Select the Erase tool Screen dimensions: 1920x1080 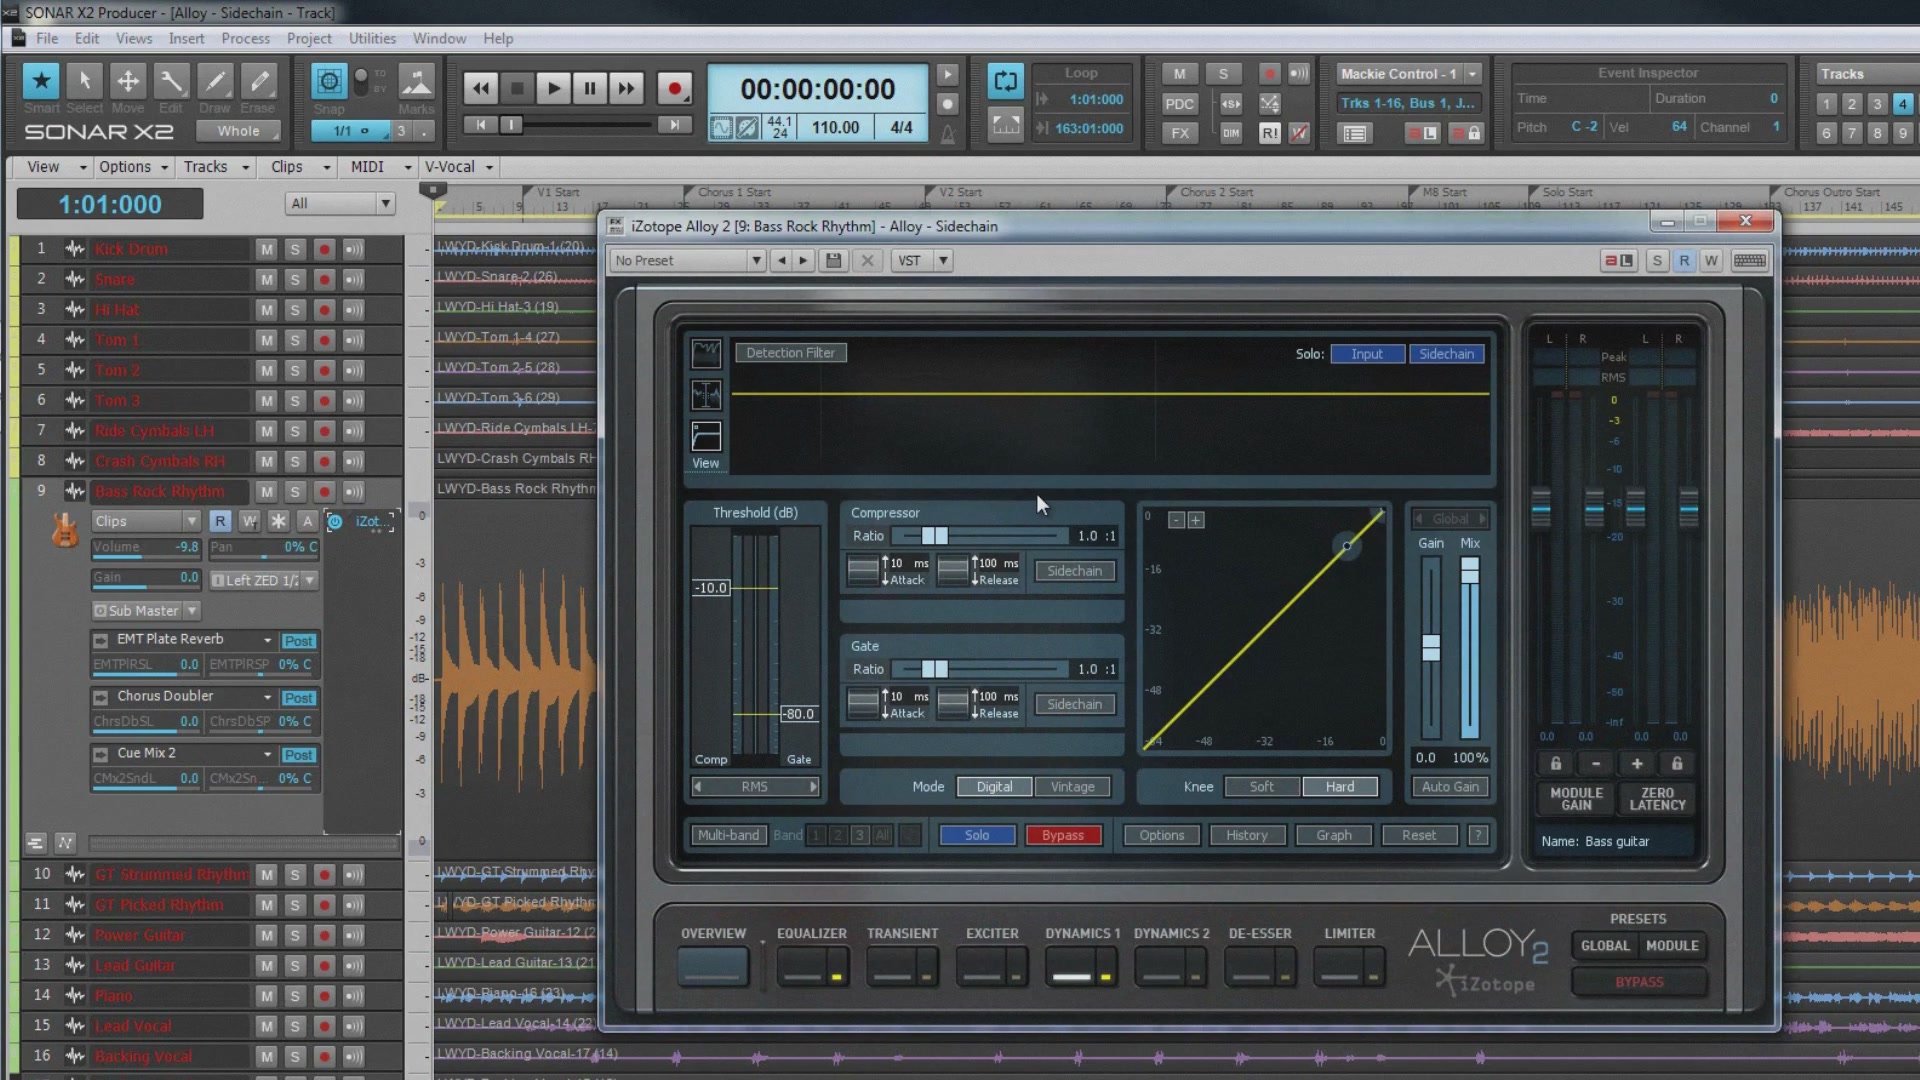[x=258, y=81]
